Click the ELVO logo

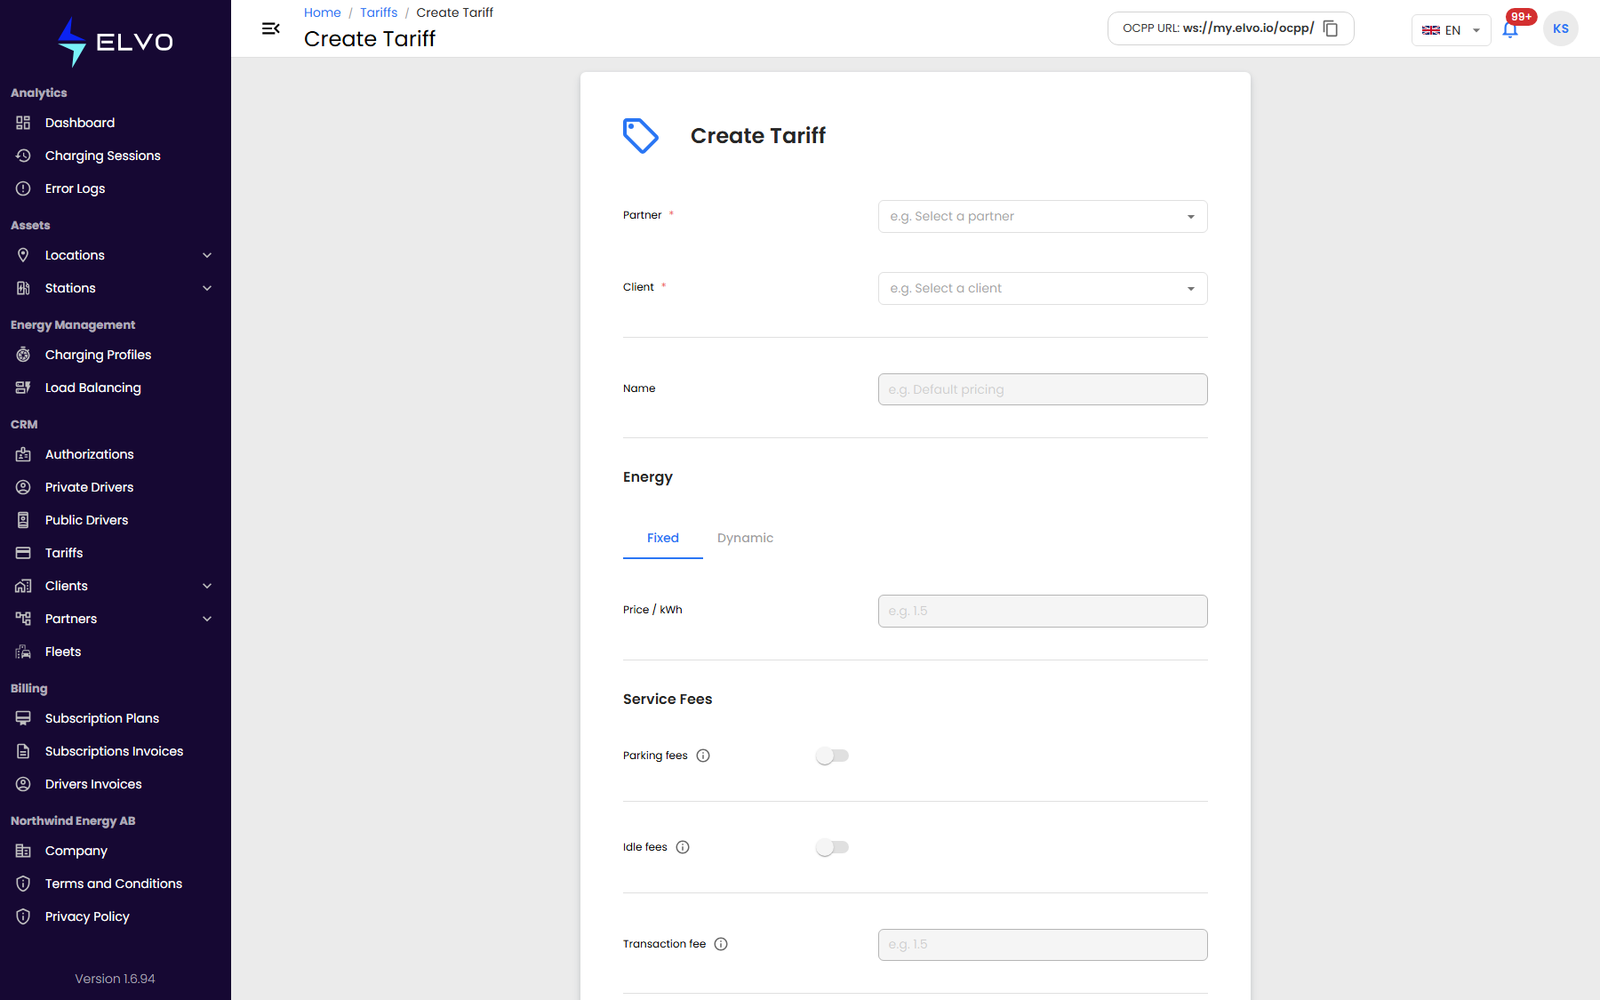115,42
